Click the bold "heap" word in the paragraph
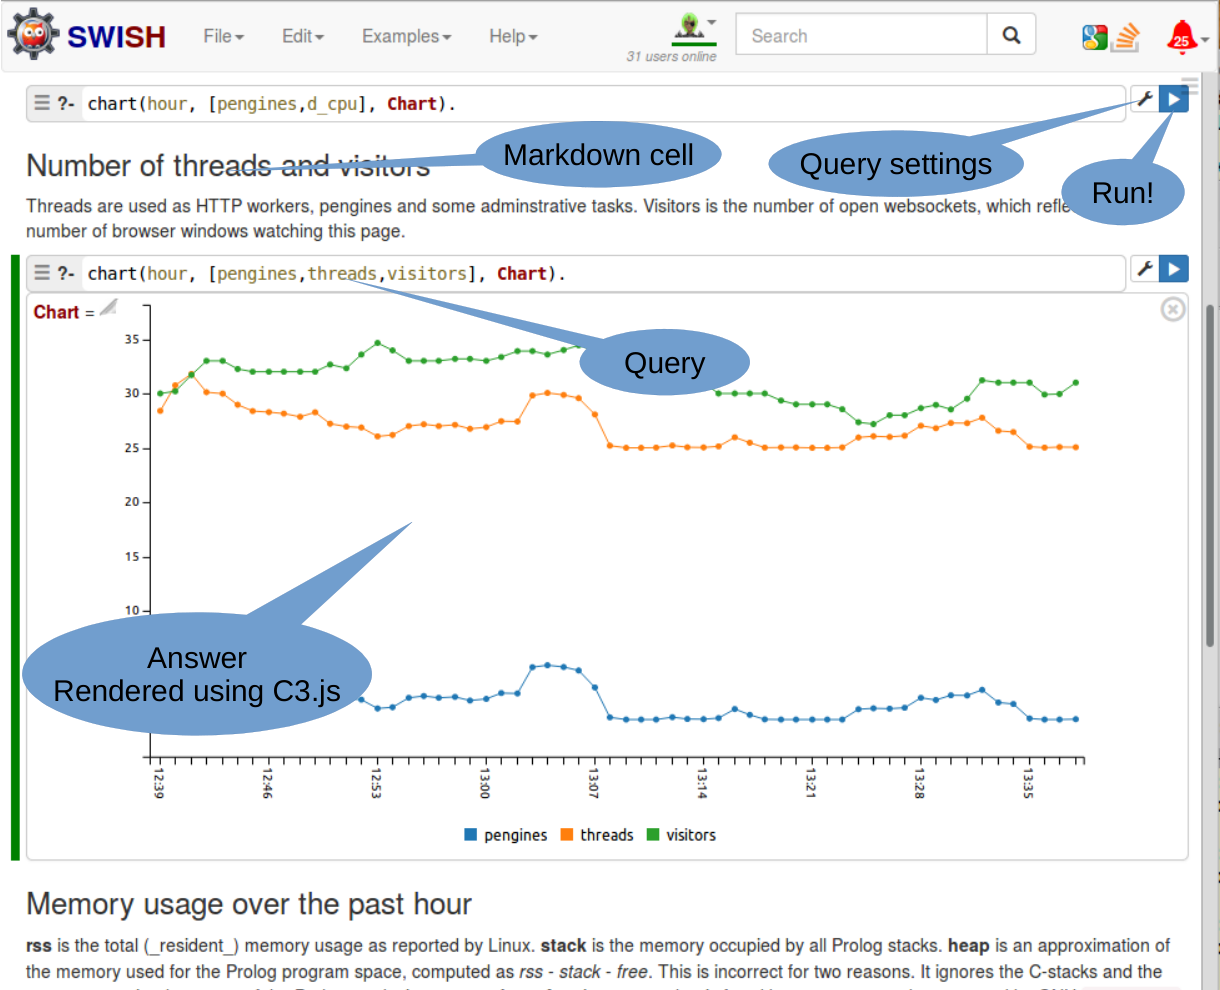Image resolution: width=1220 pixels, height=990 pixels. click(968, 946)
